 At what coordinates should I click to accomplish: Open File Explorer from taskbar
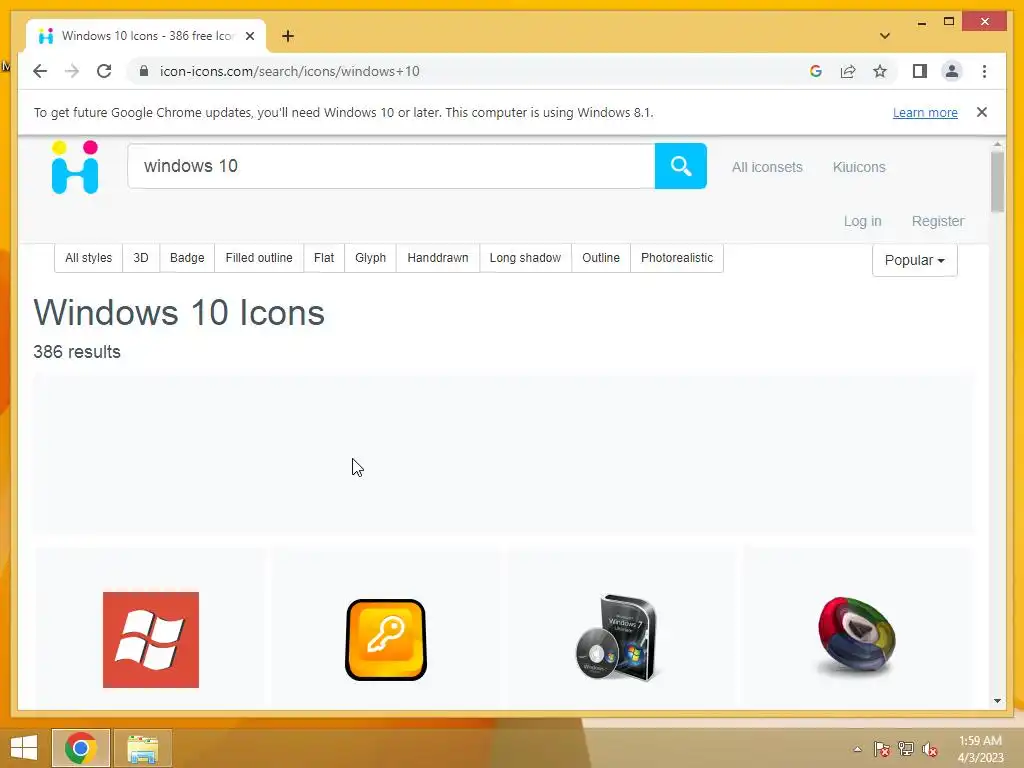pyautogui.click(x=142, y=748)
